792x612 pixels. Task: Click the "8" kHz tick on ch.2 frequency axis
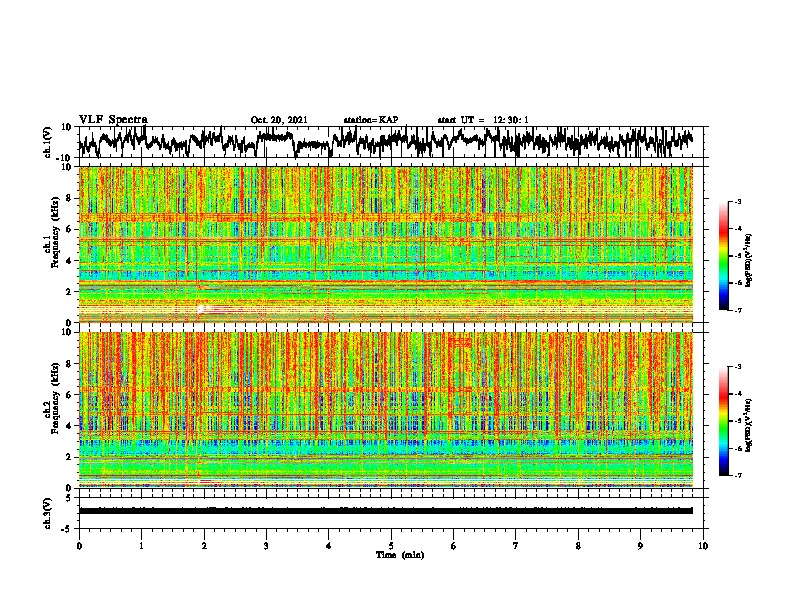(70, 364)
